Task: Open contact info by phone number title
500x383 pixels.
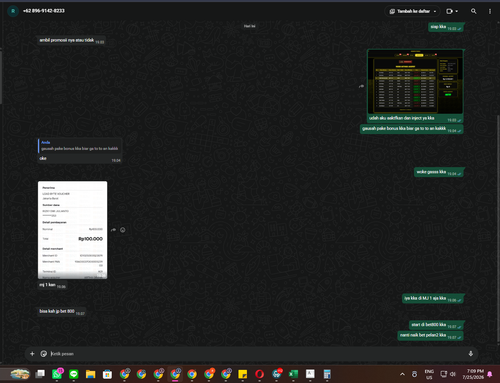Action: [x=44, y=11]
